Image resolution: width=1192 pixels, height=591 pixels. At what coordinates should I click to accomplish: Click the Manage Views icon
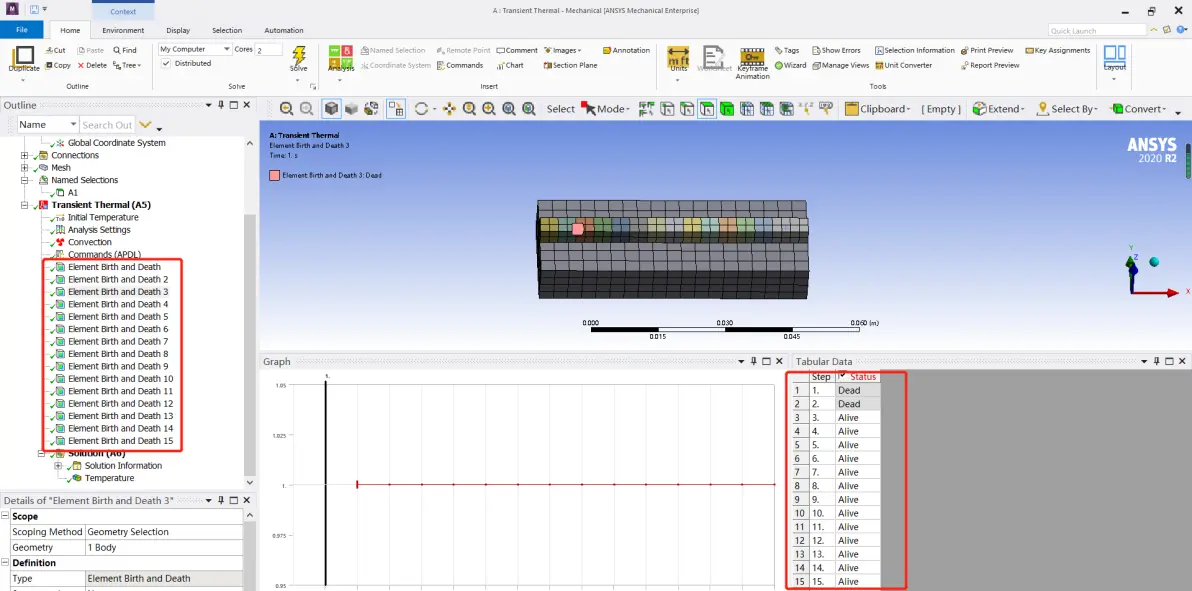pos(816,65)
